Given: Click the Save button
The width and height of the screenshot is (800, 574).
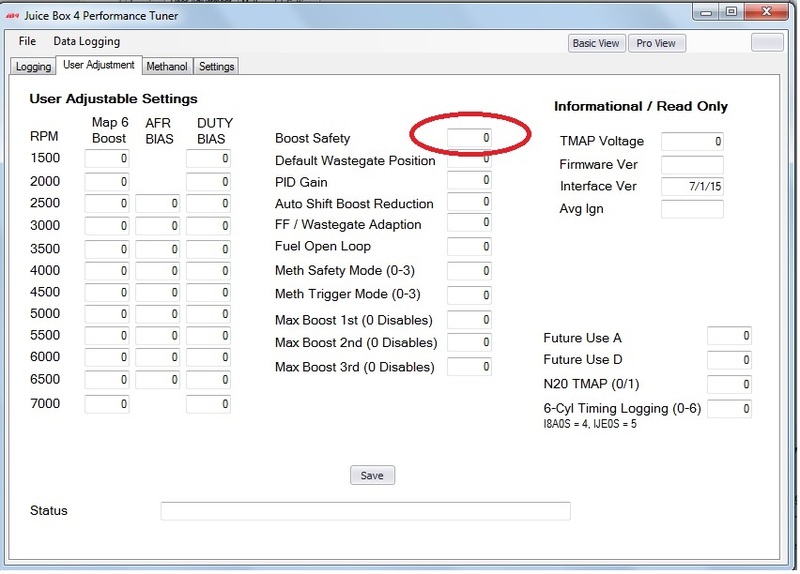Looking at the screenshot, I should 372,476.
